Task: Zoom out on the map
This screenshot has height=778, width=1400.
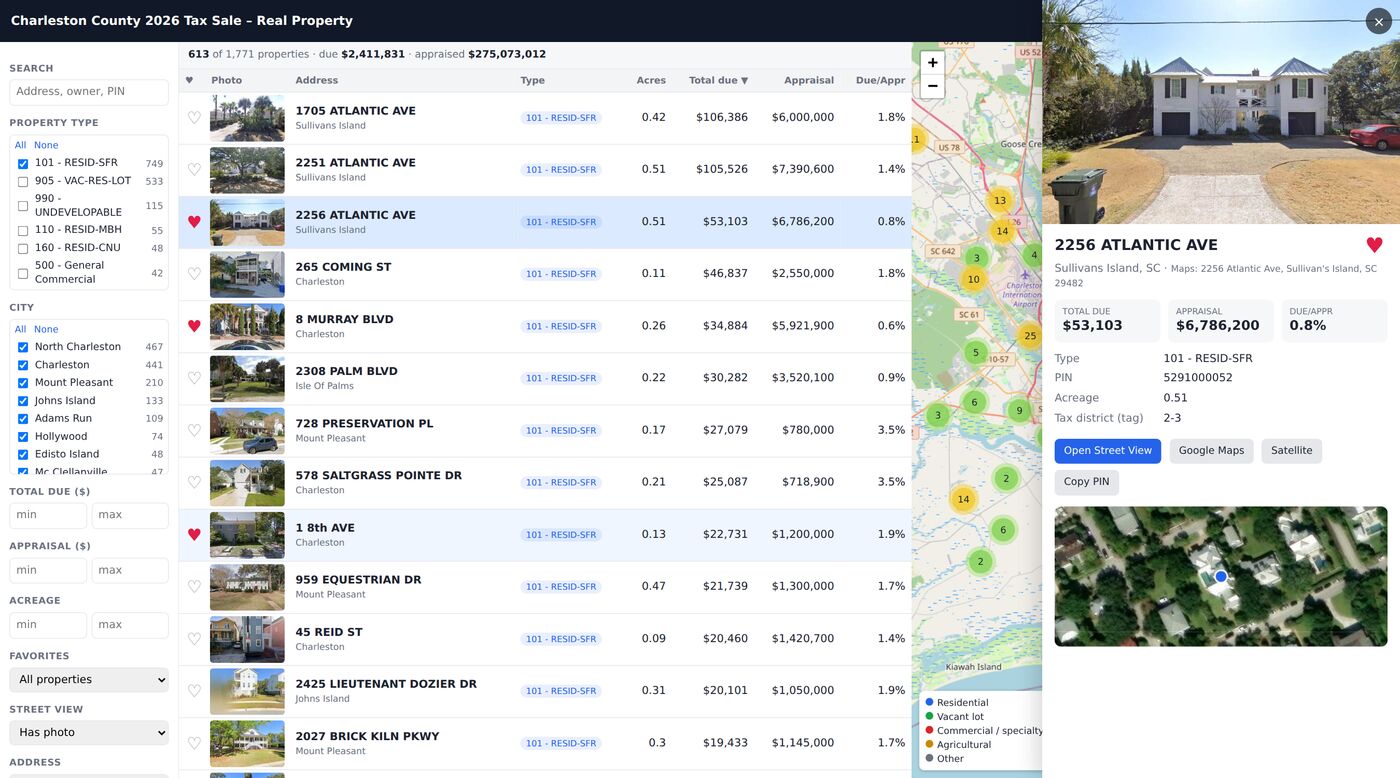Action: pyautogui.click(x=932, y=86)
